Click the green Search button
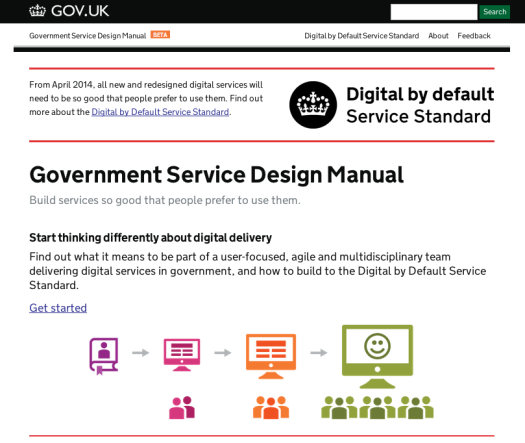525x443 pixels. click(x=495, y=12)
